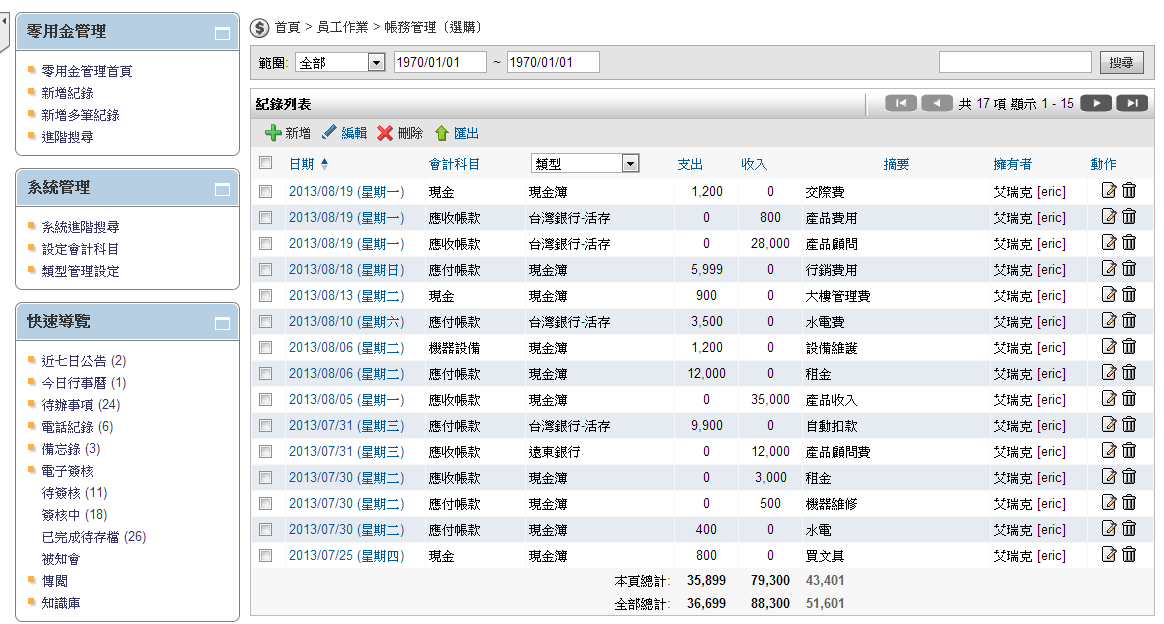Toggle the select-all header checkbox

pos(265,162)
